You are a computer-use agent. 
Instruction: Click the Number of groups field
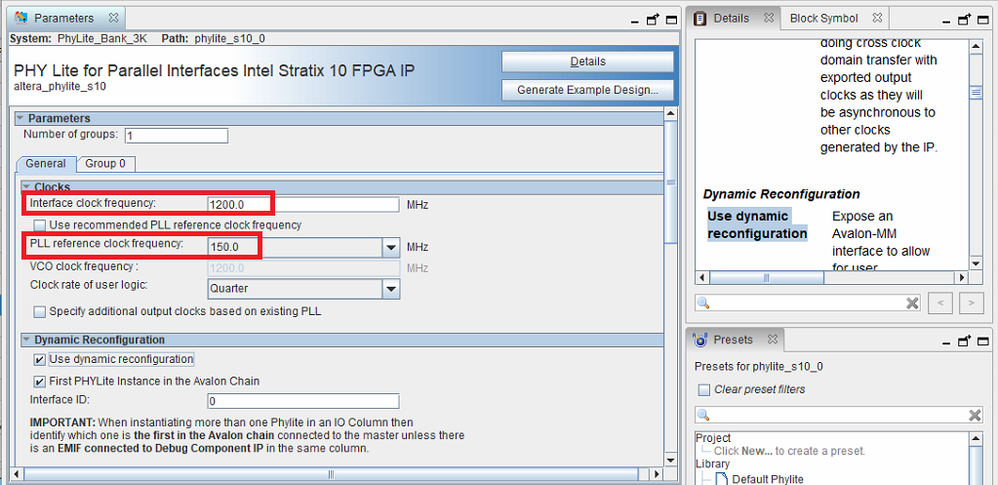pyautogui.click(x=176, y=136)
